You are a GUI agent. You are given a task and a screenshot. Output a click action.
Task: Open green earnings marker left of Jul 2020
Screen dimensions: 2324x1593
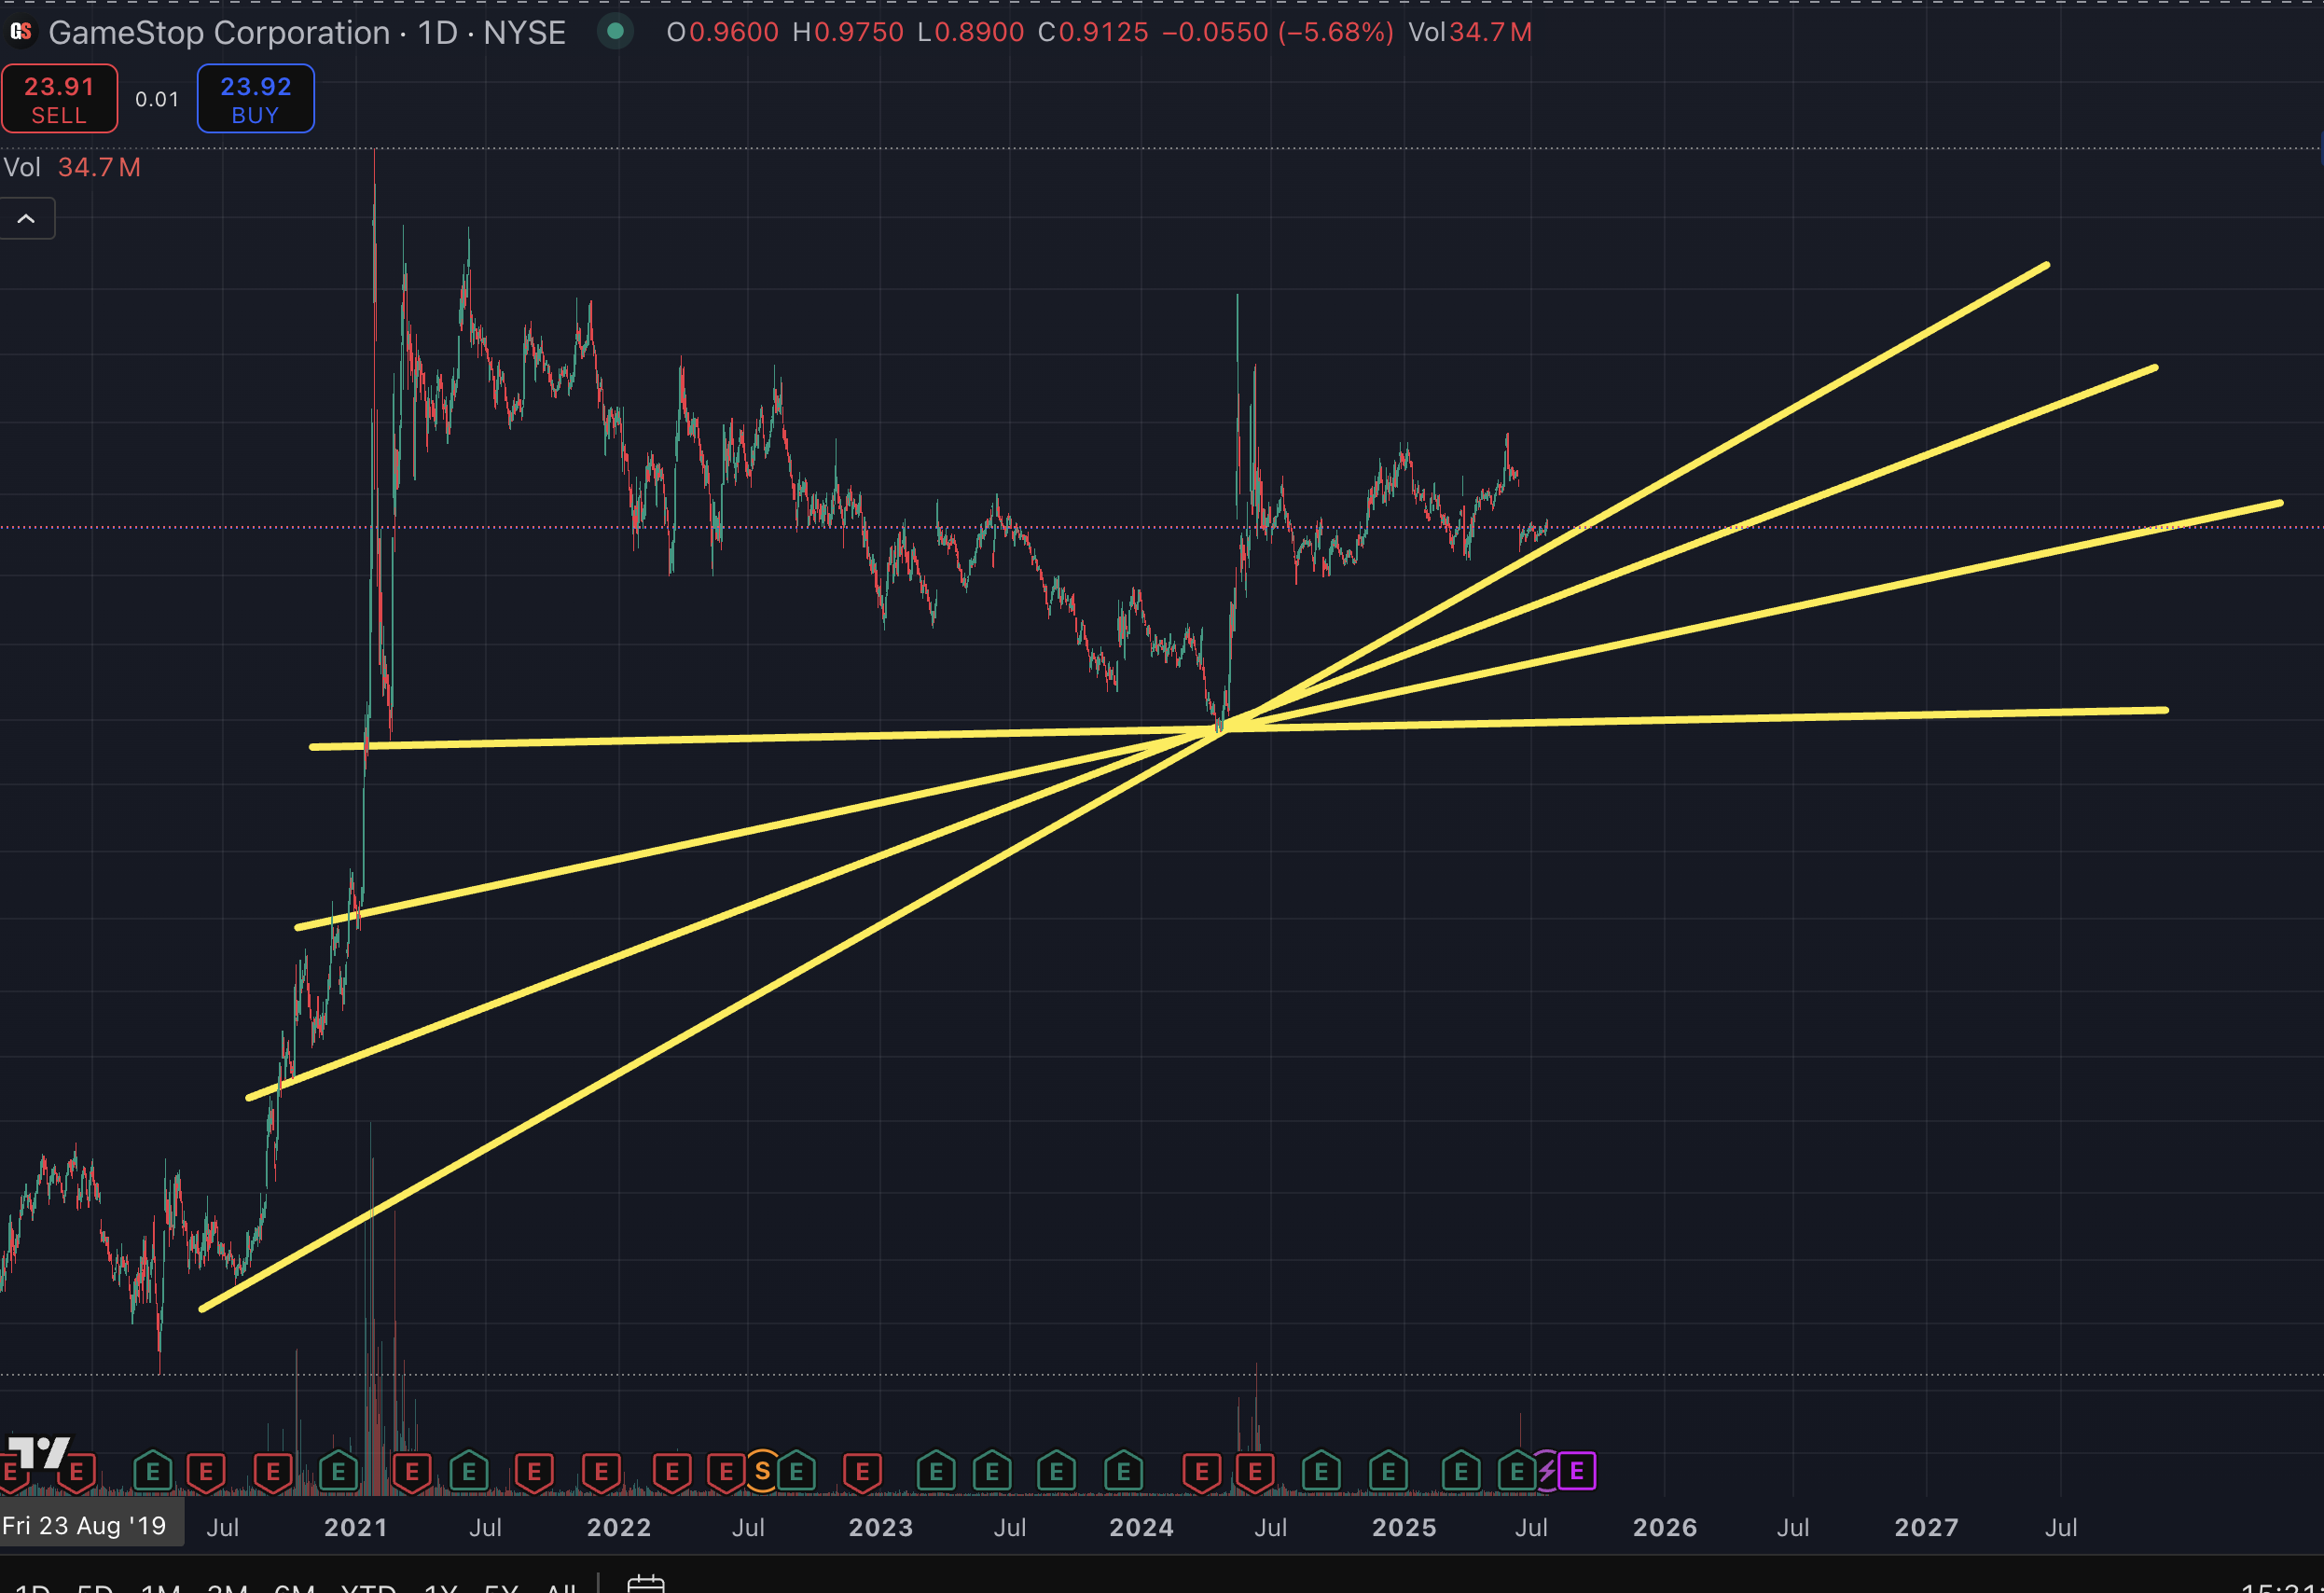153,1472
